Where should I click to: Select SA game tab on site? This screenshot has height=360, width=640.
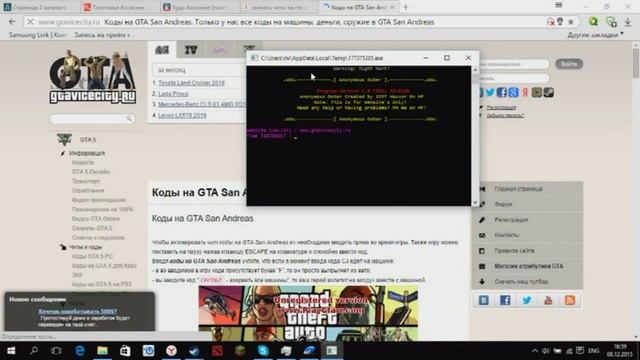[162, 50]
